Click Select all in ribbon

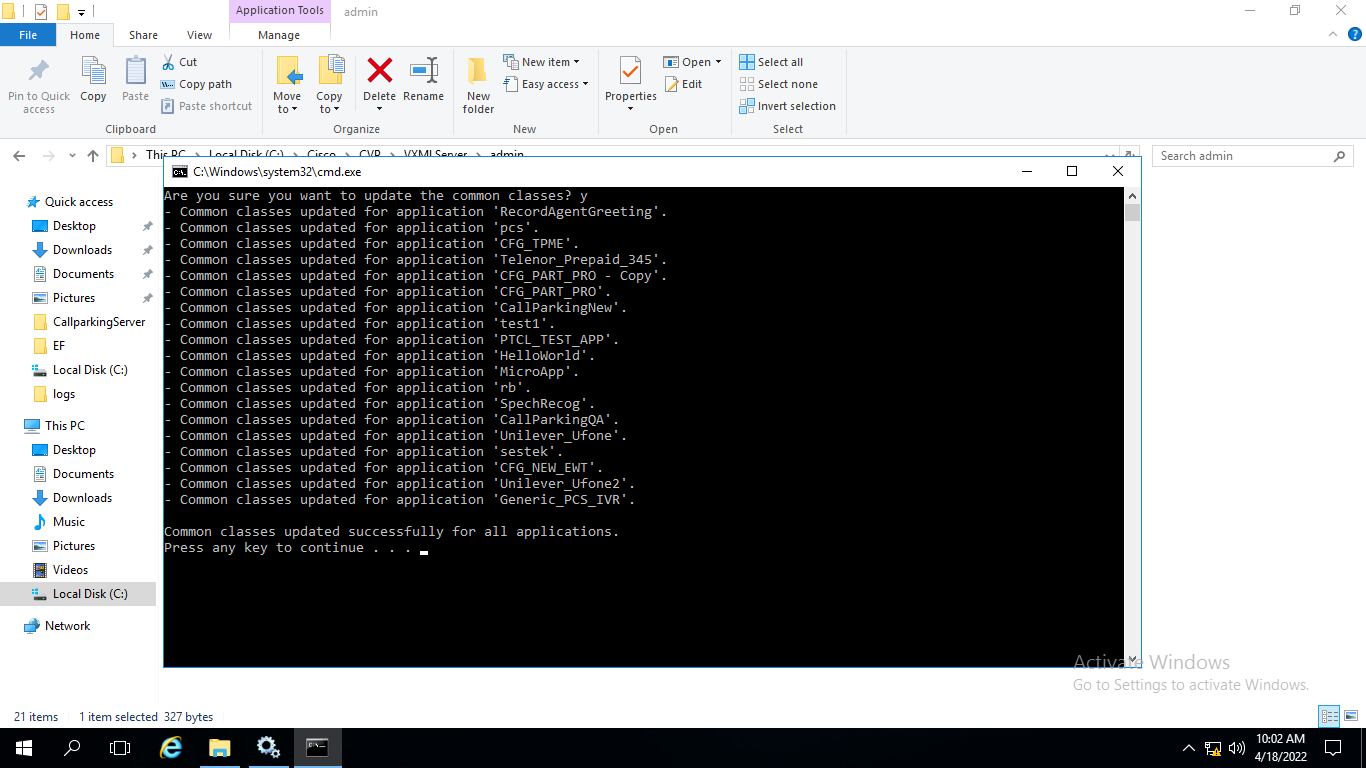[771, 62]
